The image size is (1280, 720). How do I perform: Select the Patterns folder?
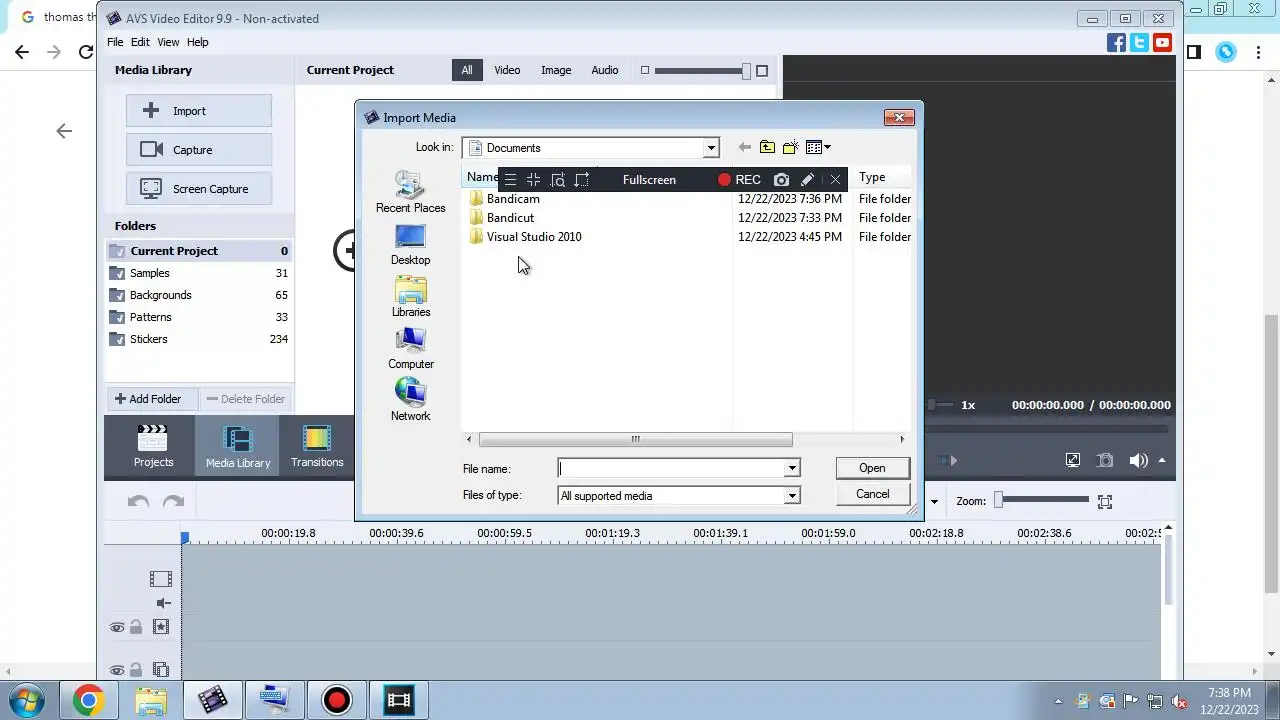[199, 317]
